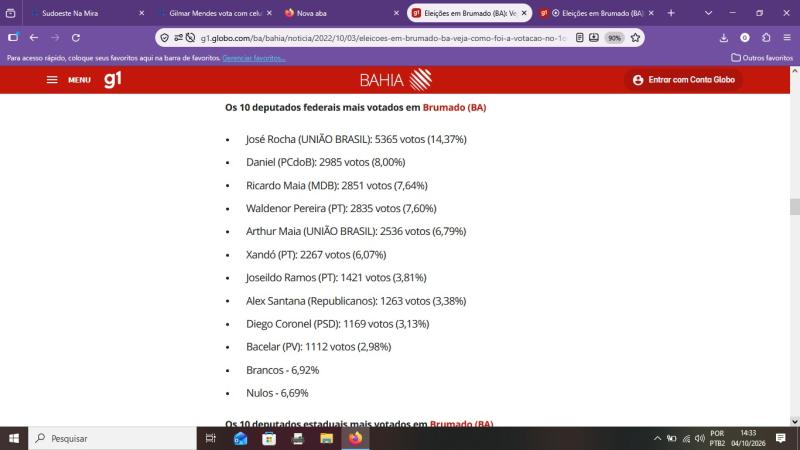This screenshot has height=450, width=800.
Task: Open the Firefox application menu
Action: 787,38
